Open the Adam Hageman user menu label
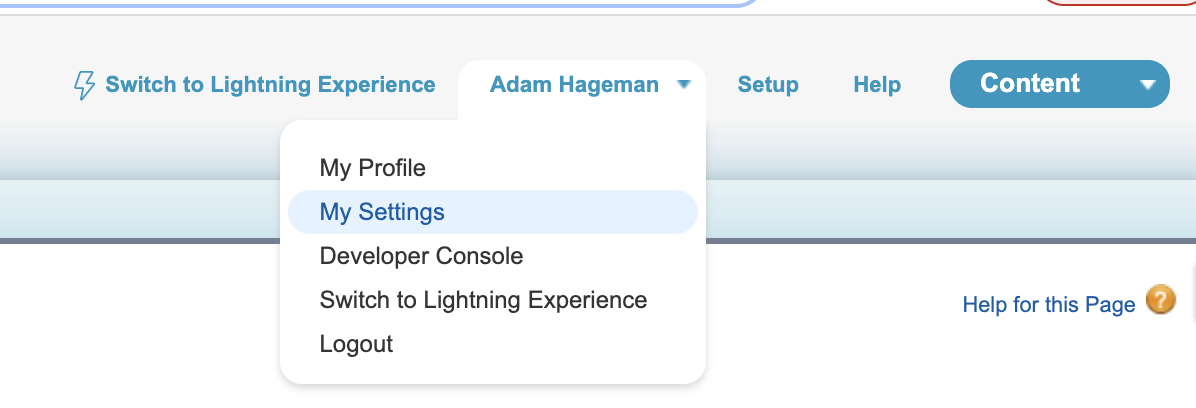This screenshot has width=1196, height=408. click(574, 85)
